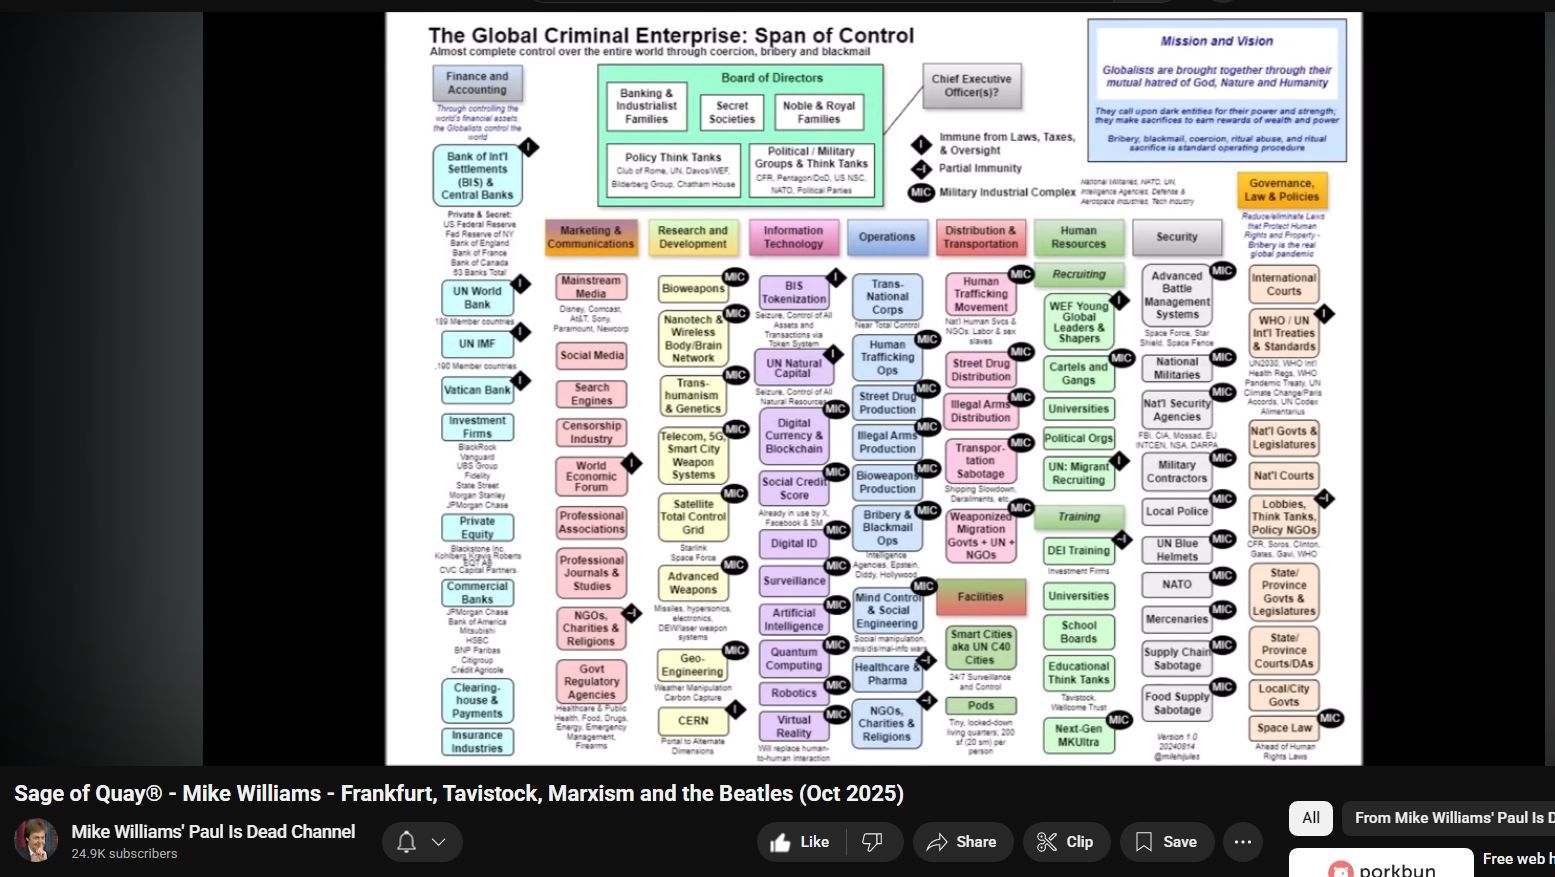Select the All filter chip

coord(1310,818)
